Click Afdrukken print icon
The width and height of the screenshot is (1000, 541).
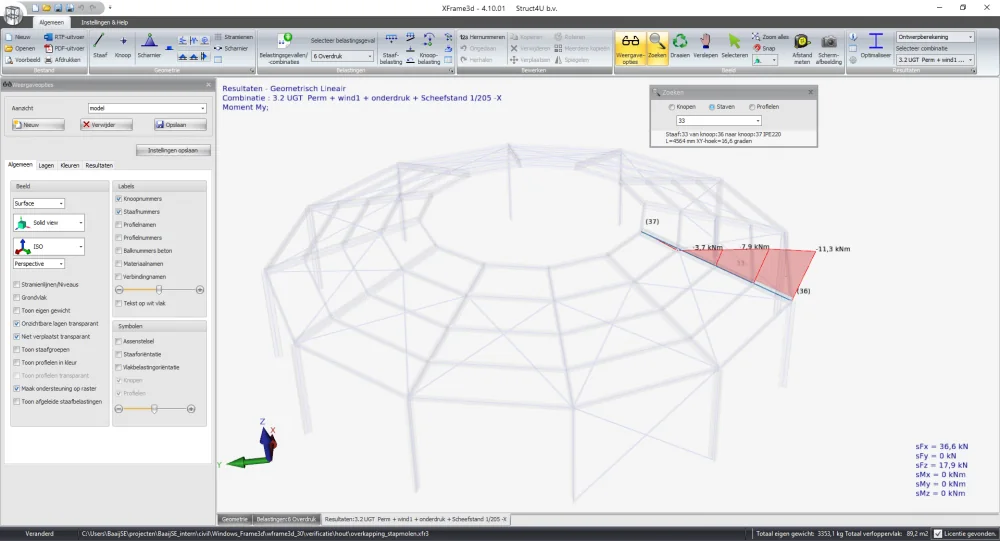(62, 59)
